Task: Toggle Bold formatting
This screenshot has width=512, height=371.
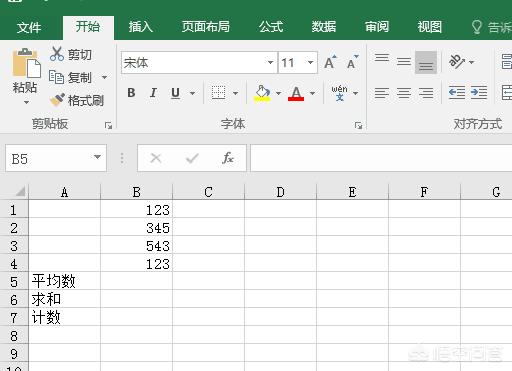Action: 131,93
